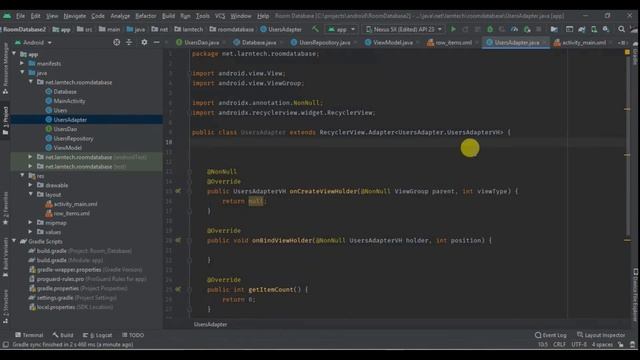
Task: Open the SDK Manager icon
Action: coord(606,29)
